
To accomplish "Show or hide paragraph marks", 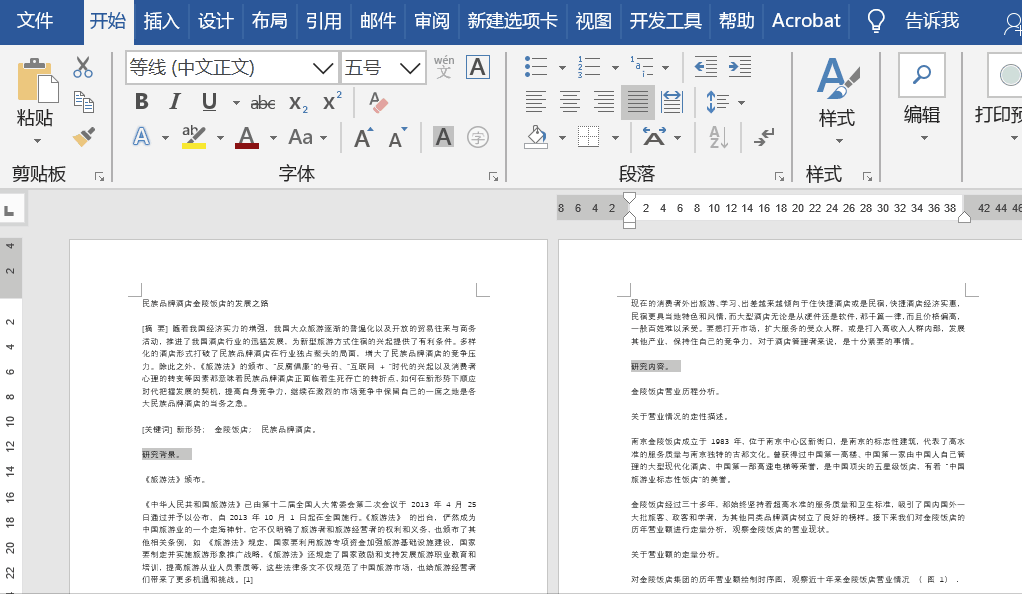I will [x=764, y=137].
